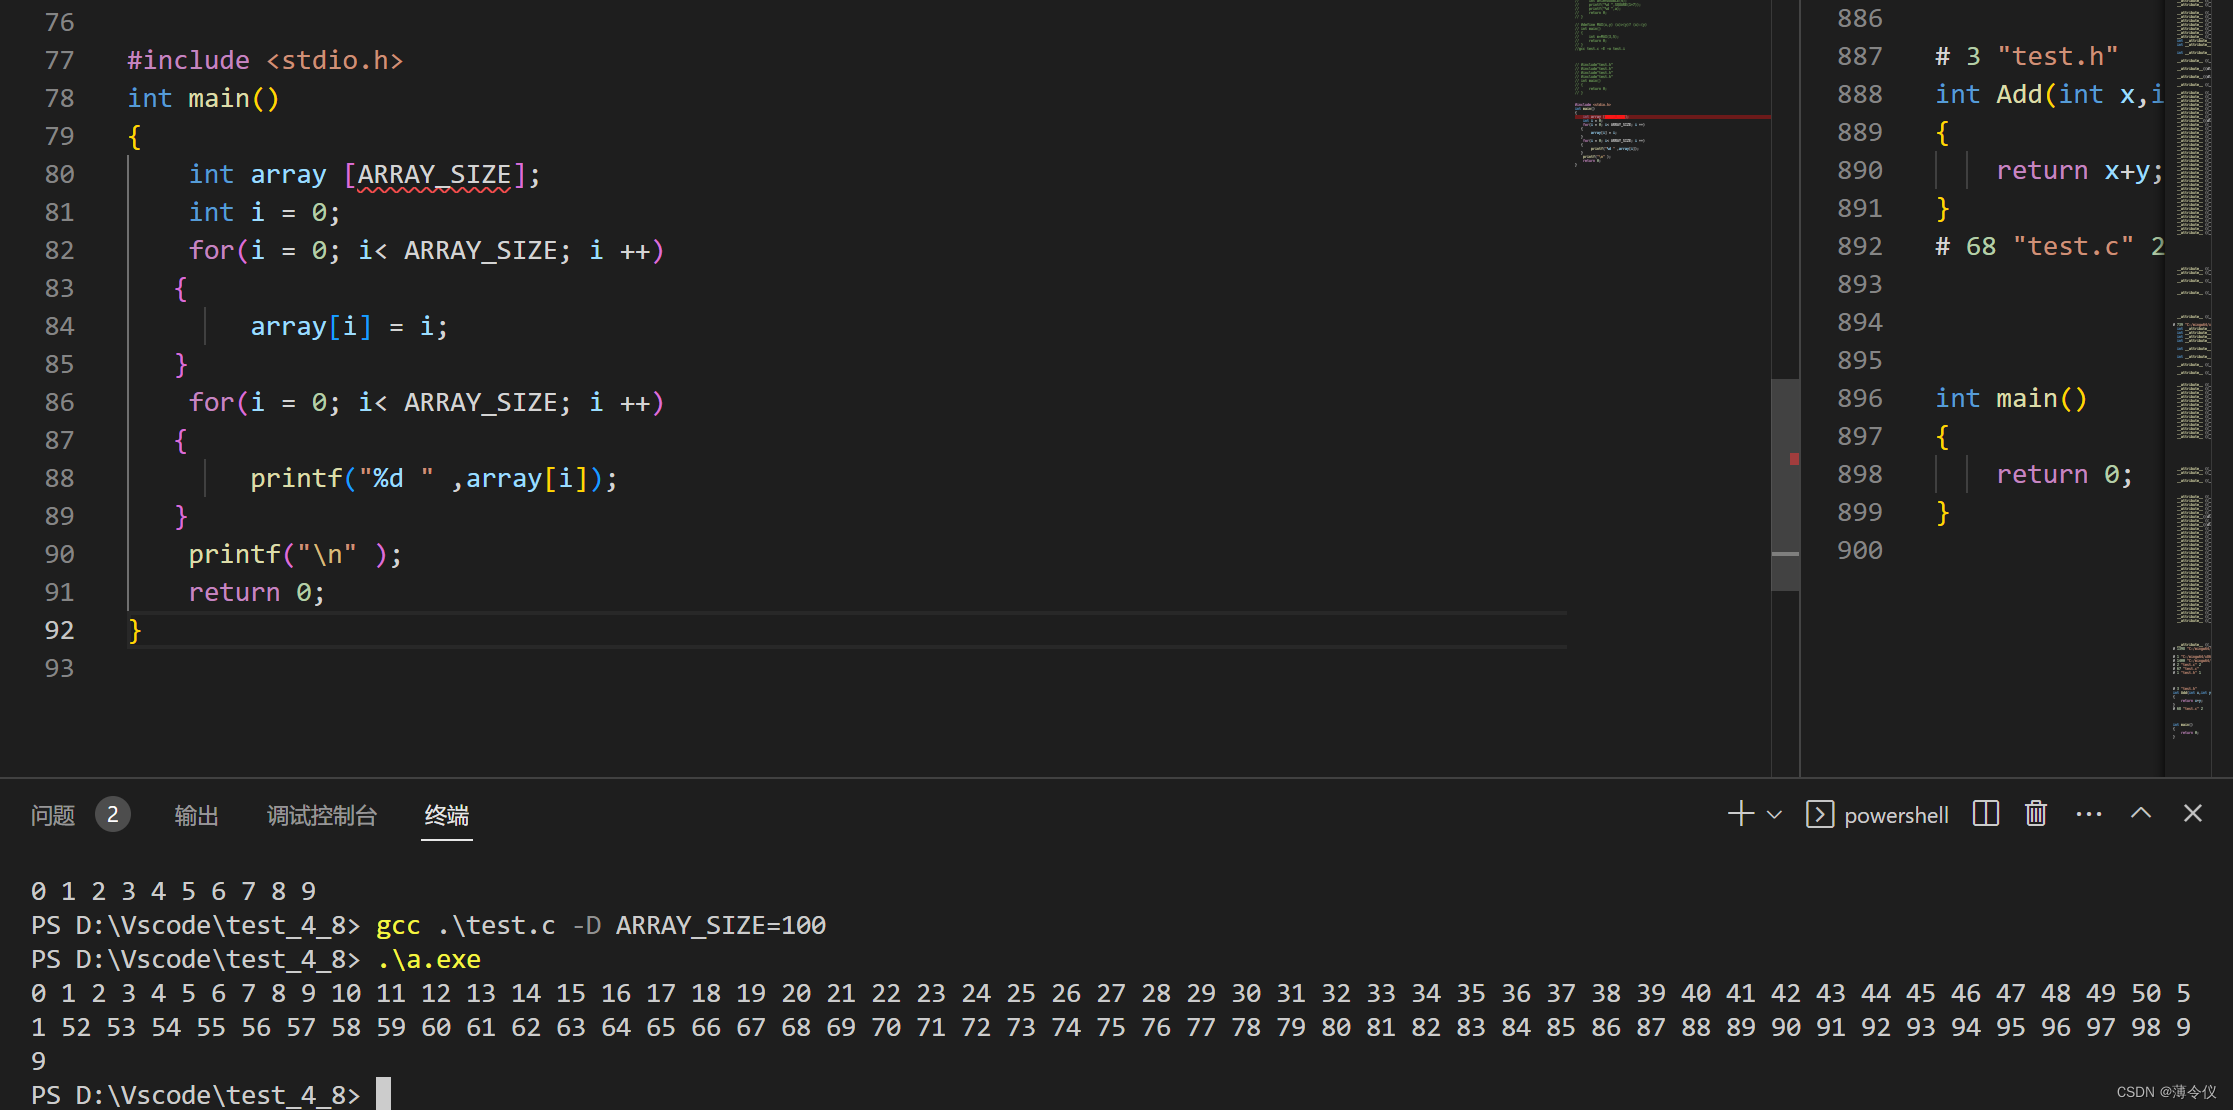Click 'return 0;' on line 91
Image resolution: width=2233 pixels, height=1110 pixels.
click(x=257, y=593)
